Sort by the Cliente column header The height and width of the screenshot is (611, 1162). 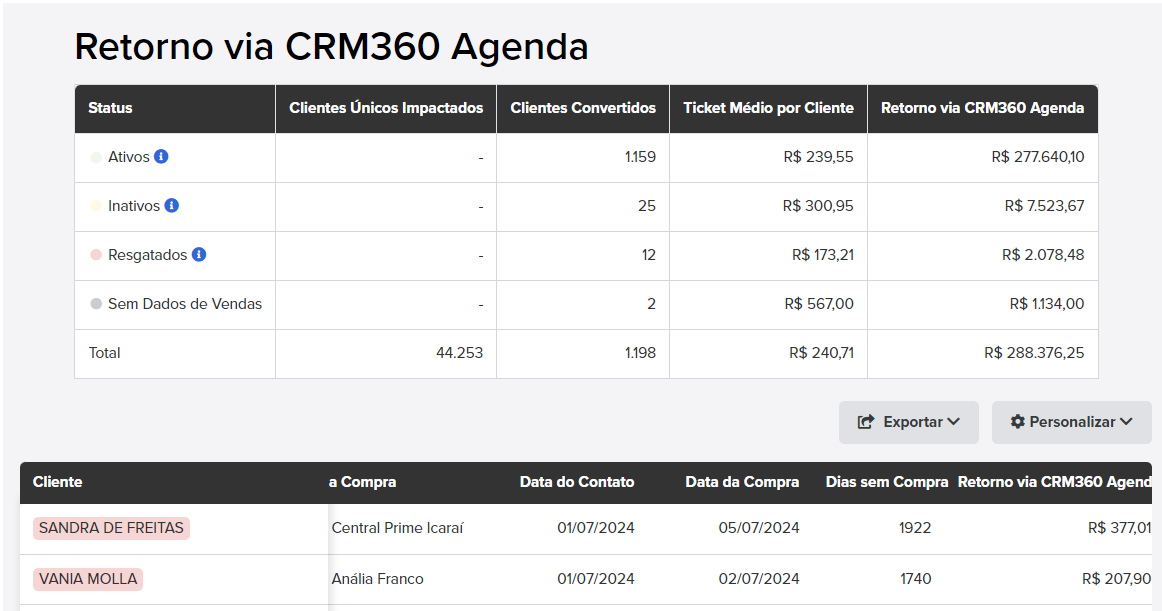(58, 482)
